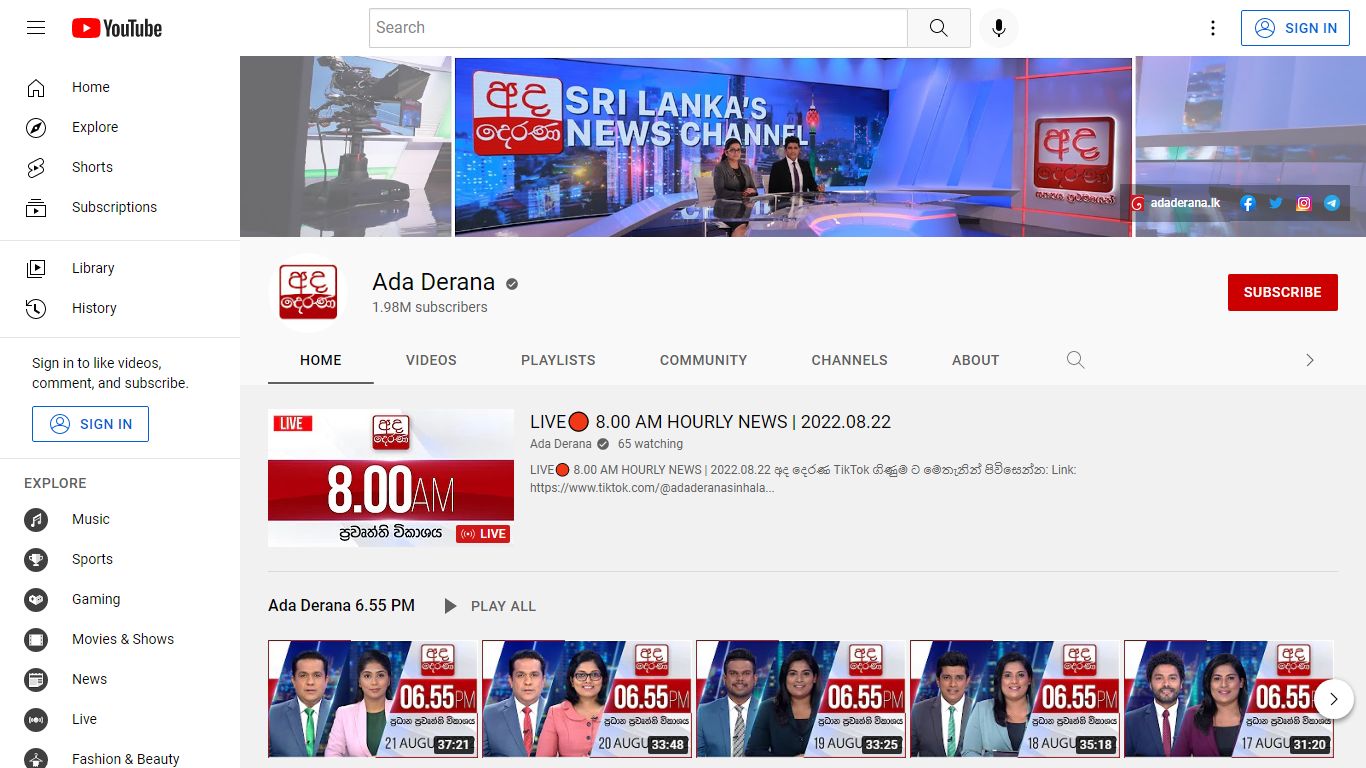Switch to the CHANNELS tab

[849, 360]
